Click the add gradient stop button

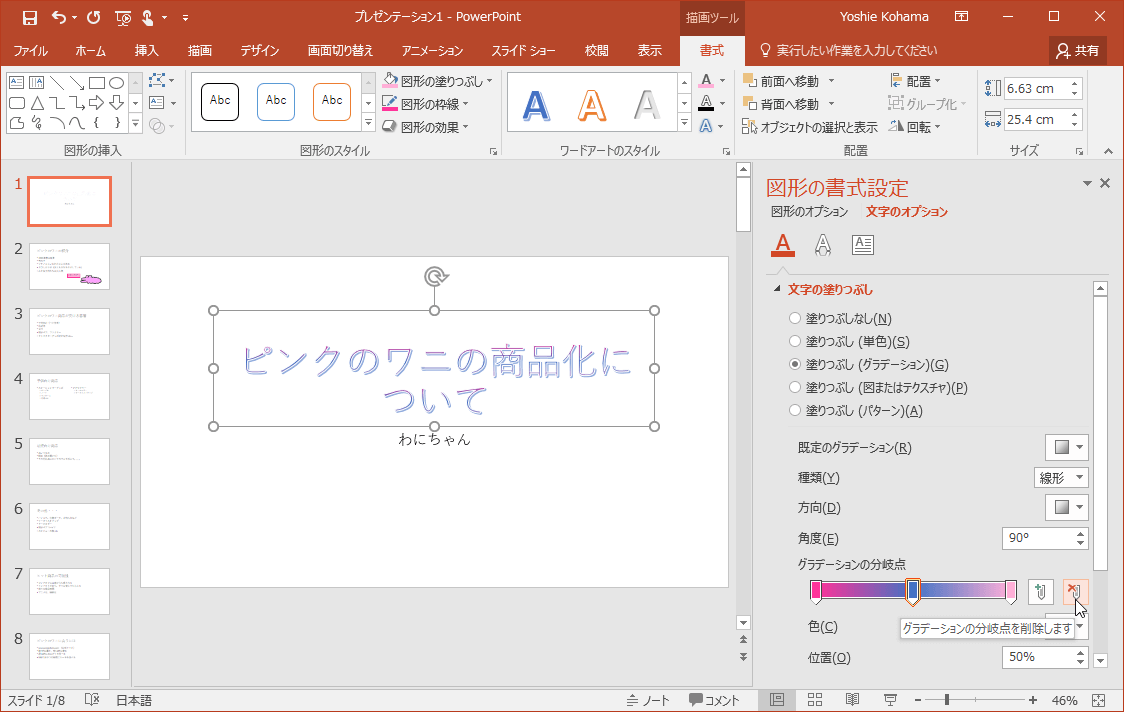pyautogui.click(x=1041, y=591)
